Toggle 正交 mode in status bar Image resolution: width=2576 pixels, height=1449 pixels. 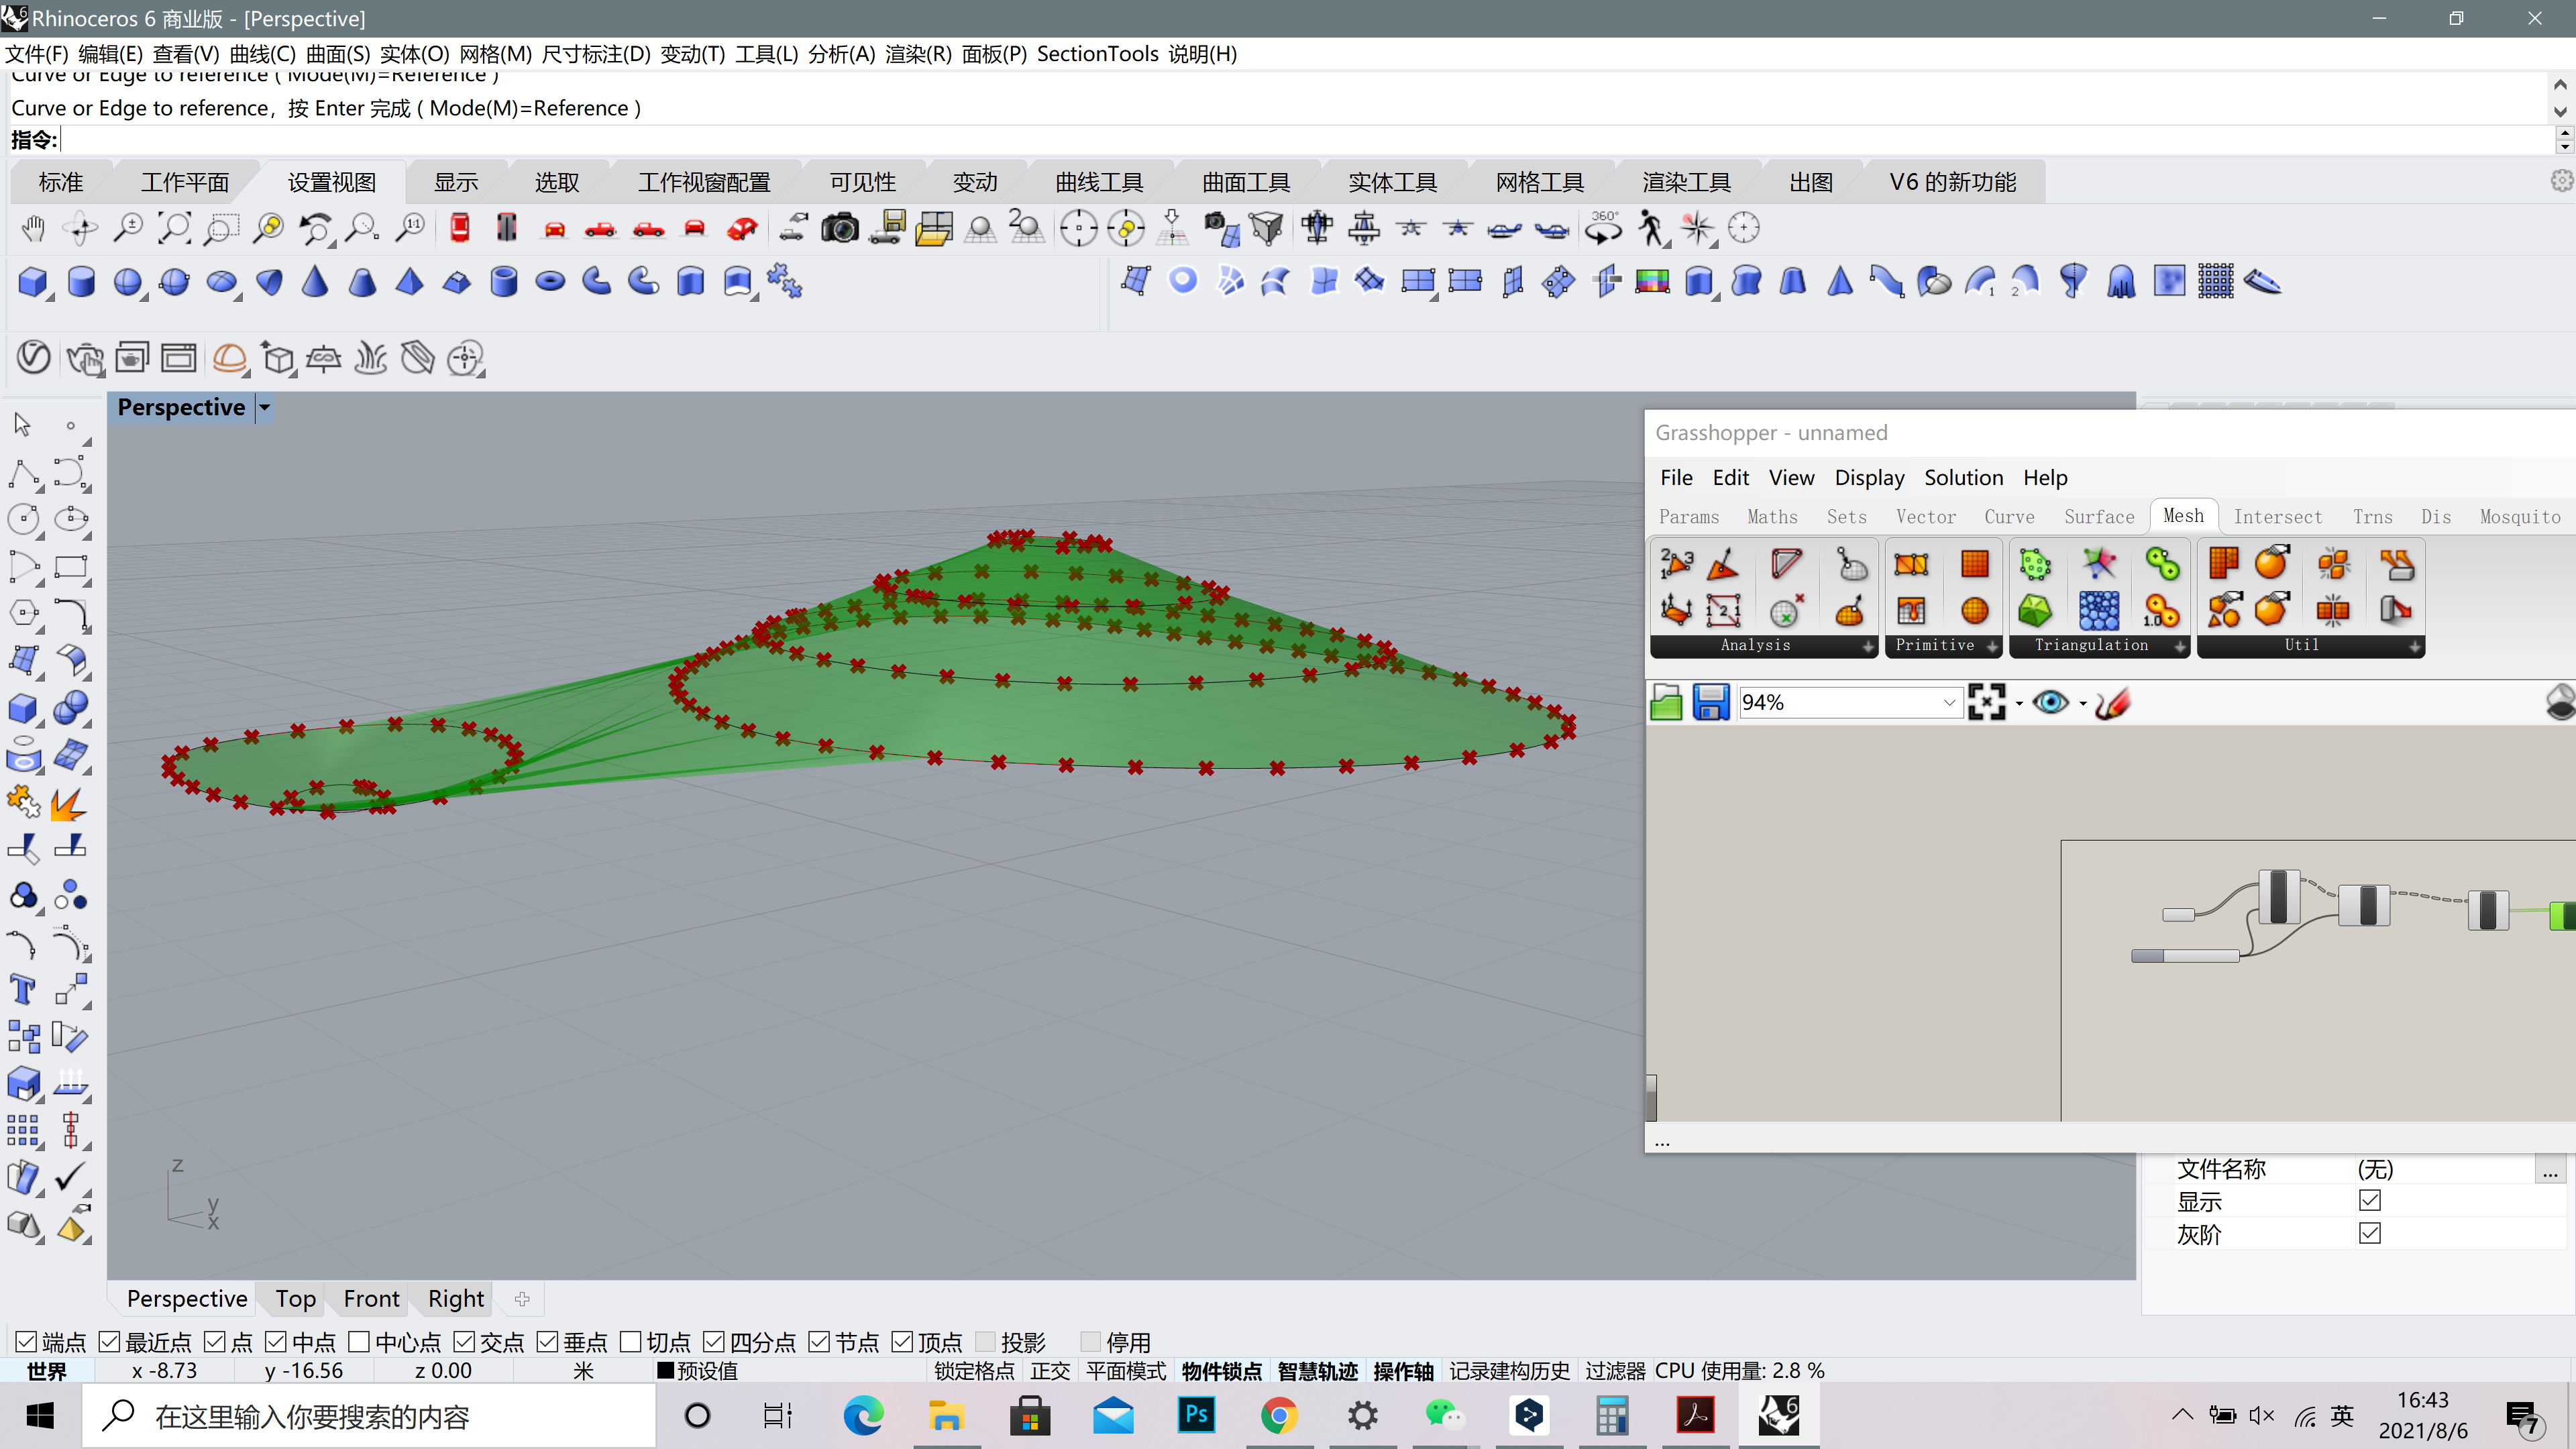tap(1050, 1371)
